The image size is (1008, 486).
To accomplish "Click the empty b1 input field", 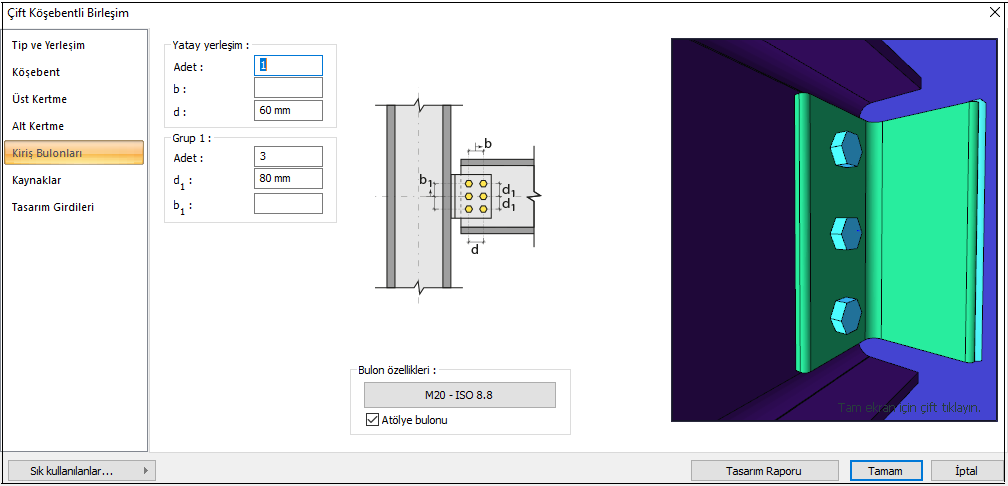I will pos(288,203).
